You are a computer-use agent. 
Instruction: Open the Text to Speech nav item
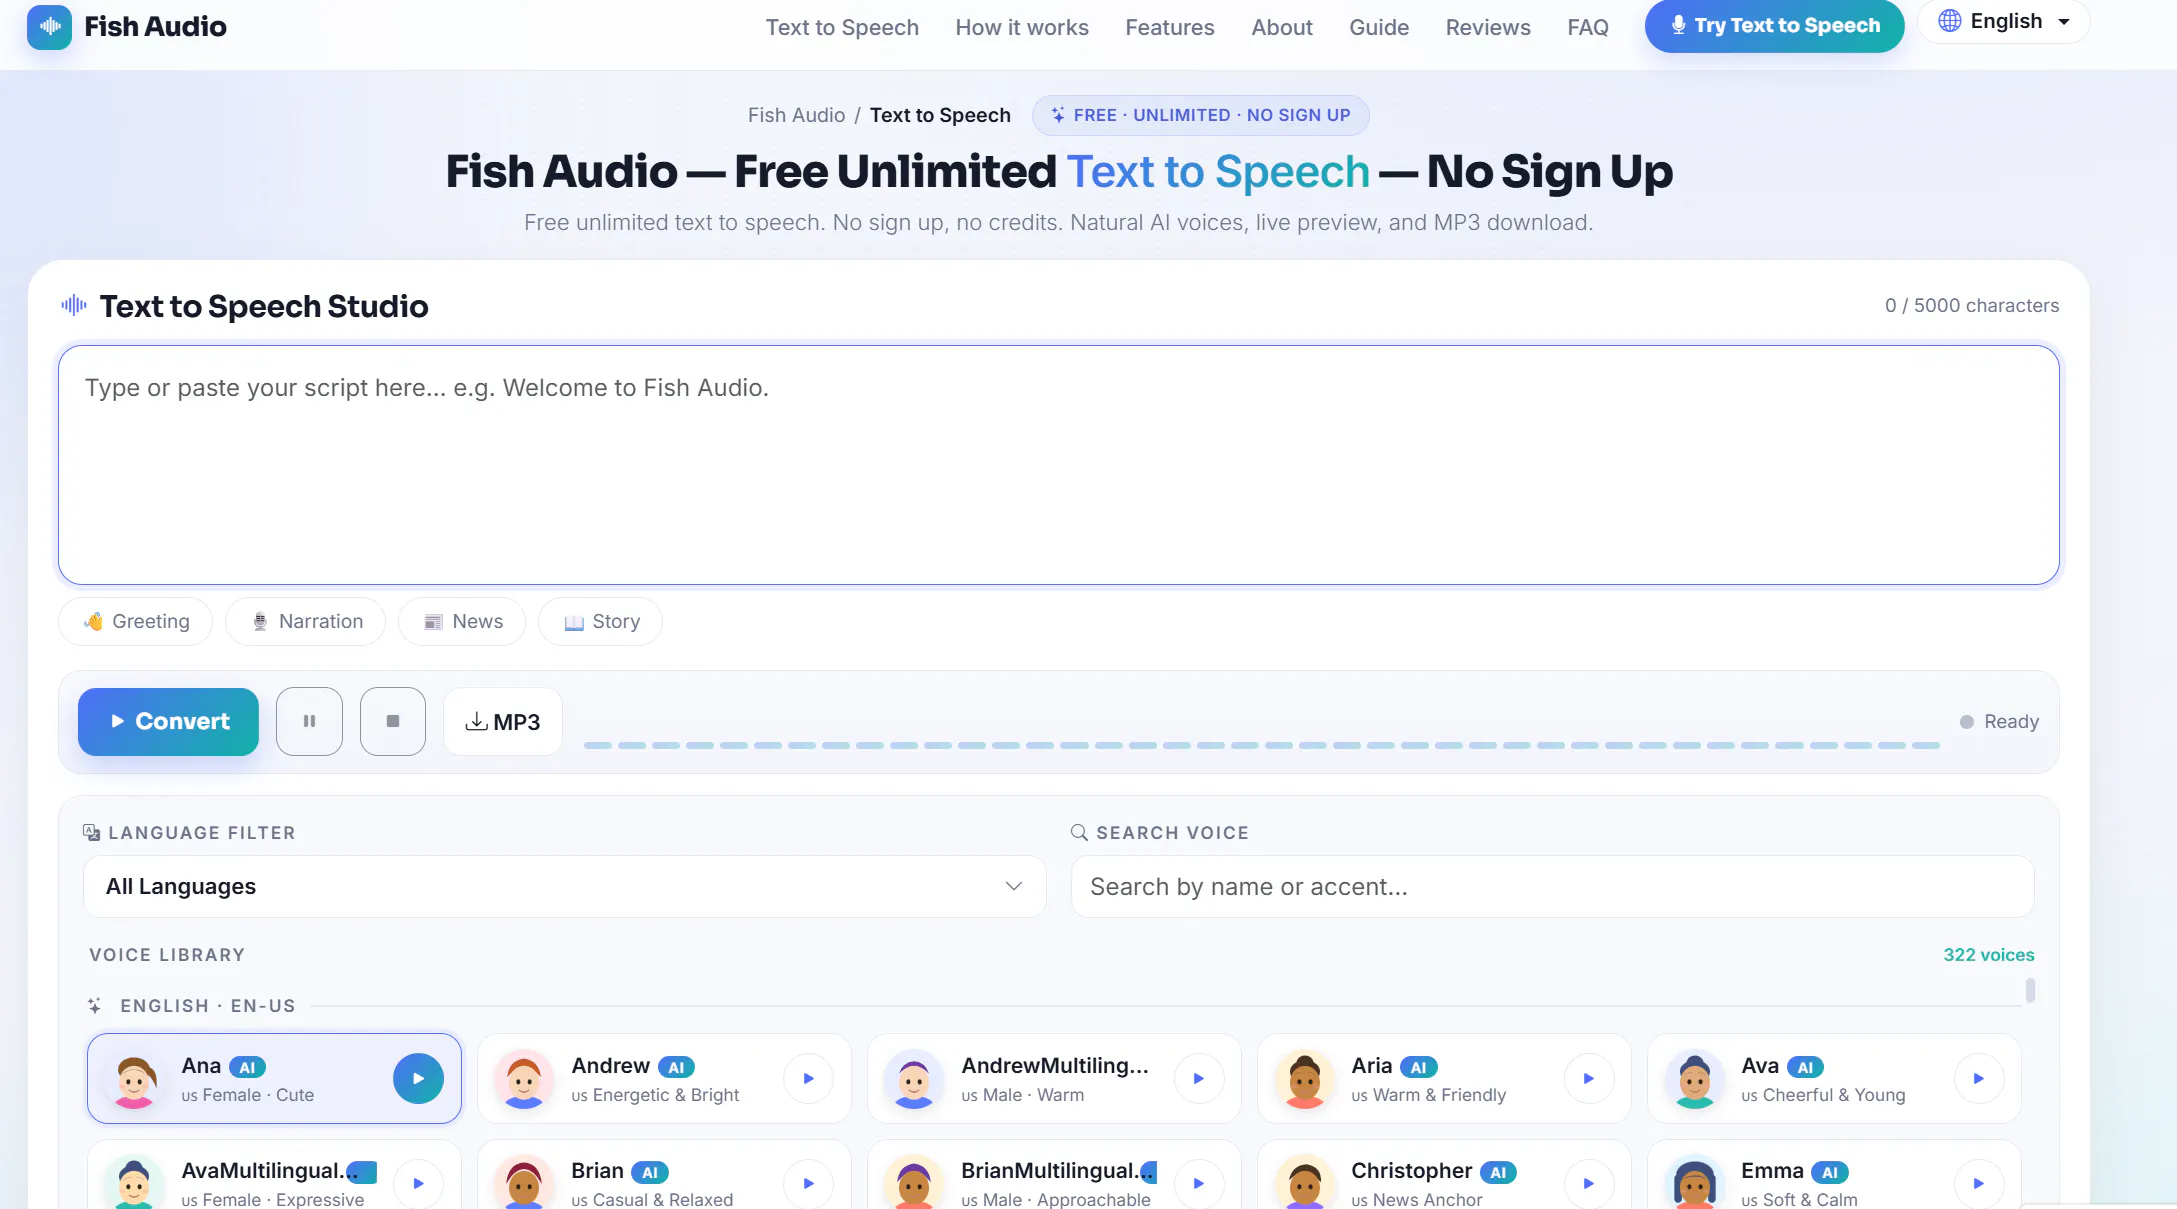[x=842, y=27]
